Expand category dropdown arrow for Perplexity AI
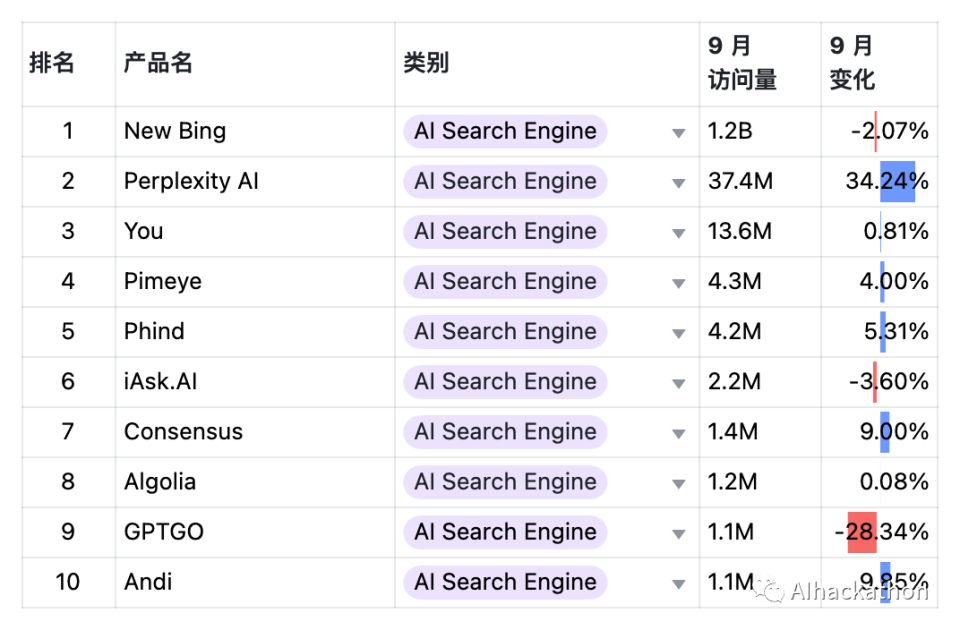Viewport: 960px width, 630px height. [x=679, y=183]
